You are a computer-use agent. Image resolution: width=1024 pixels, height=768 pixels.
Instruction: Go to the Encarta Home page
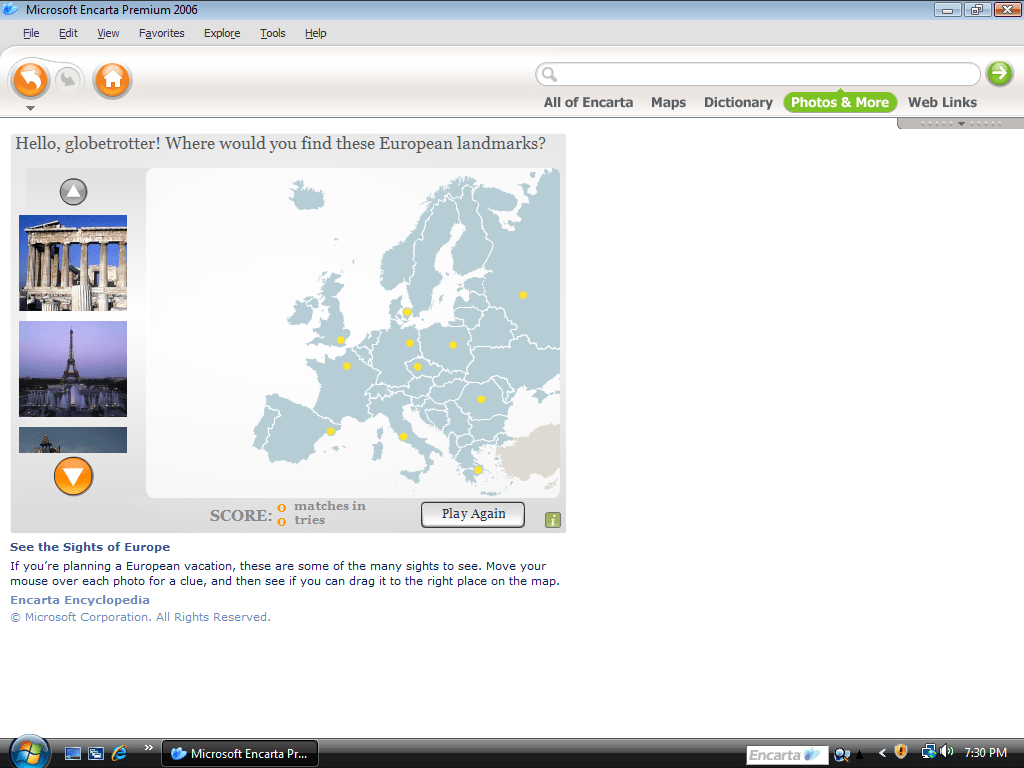click(112, 80)
